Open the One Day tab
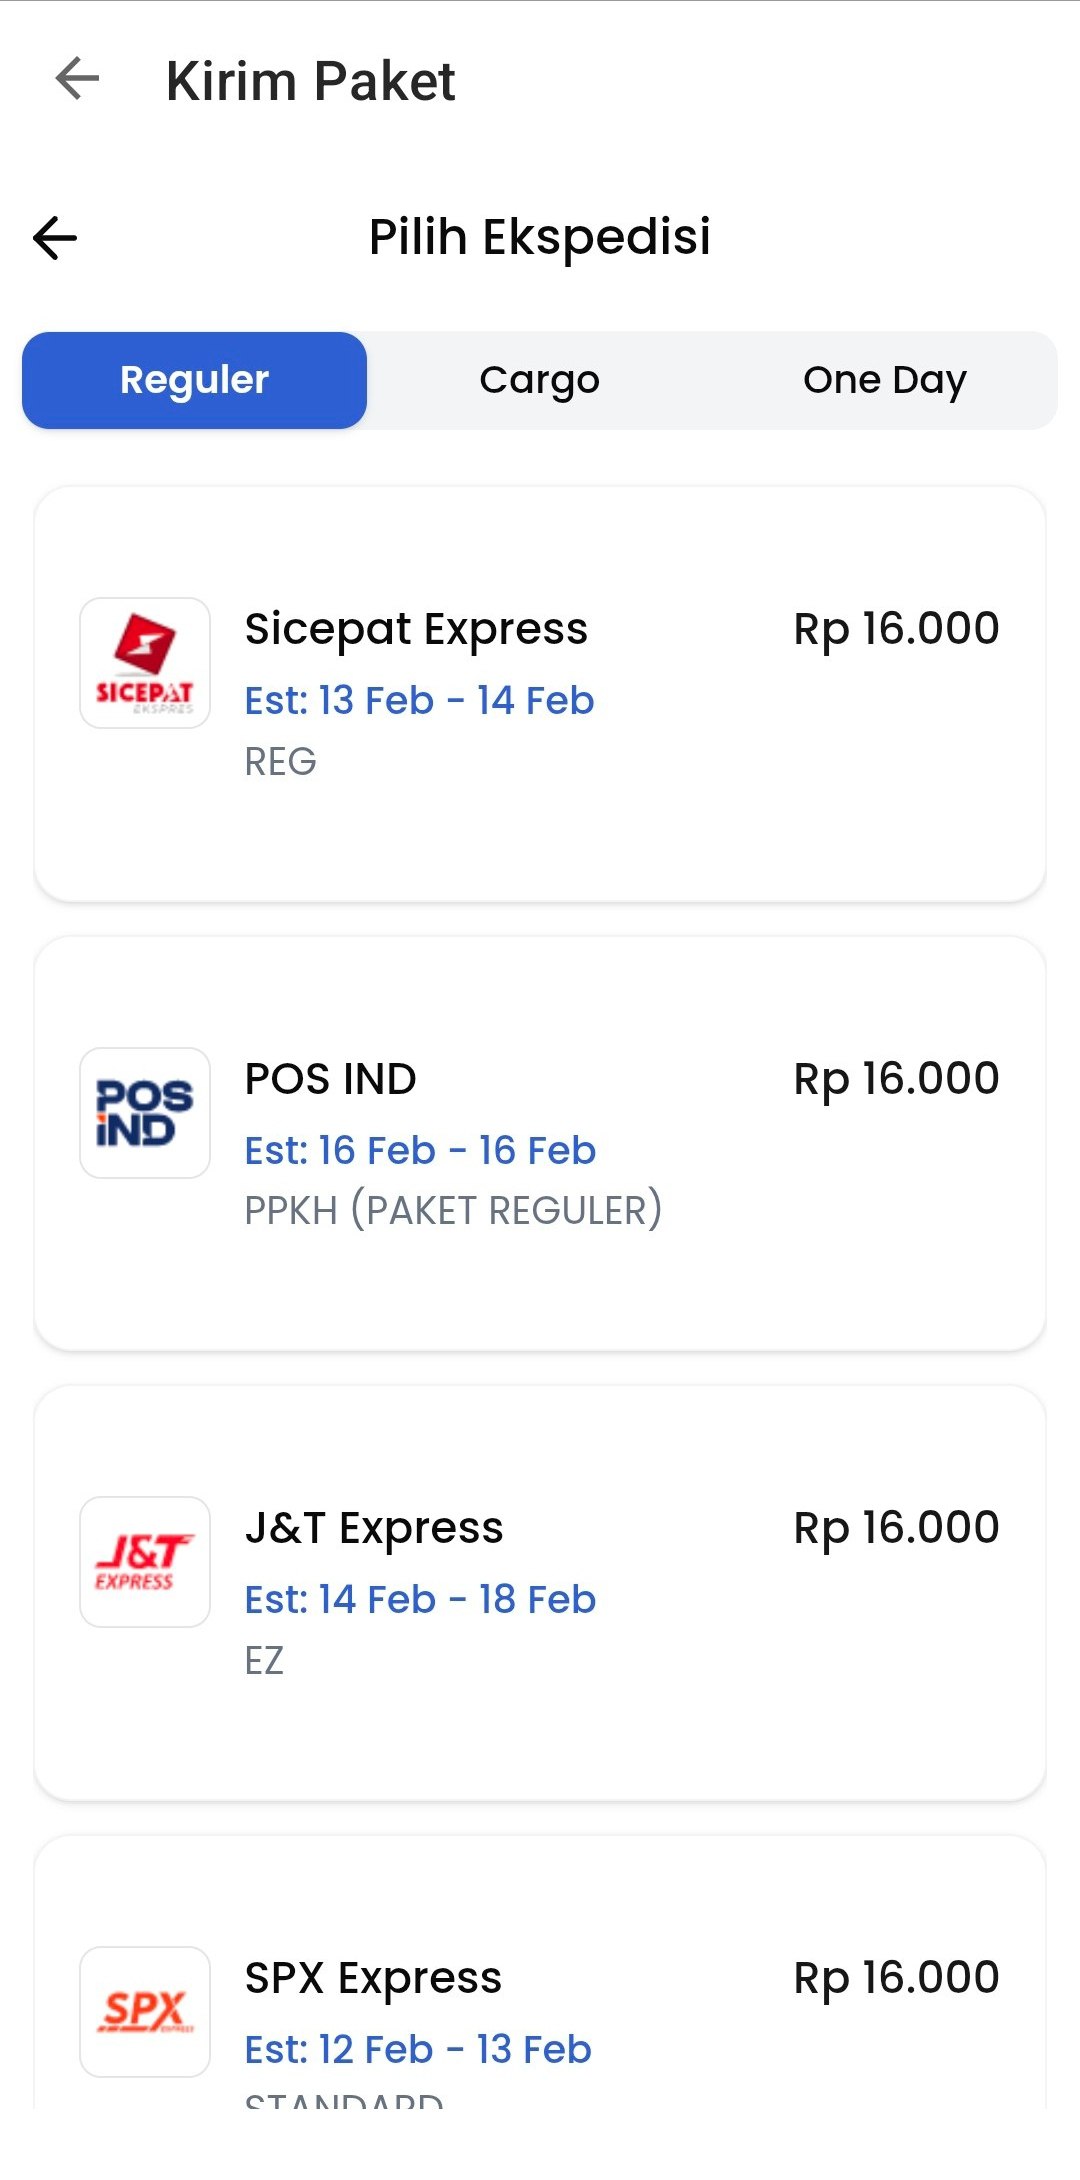This screenshot has height=2180, width=1080. click(x=884, y=380)
